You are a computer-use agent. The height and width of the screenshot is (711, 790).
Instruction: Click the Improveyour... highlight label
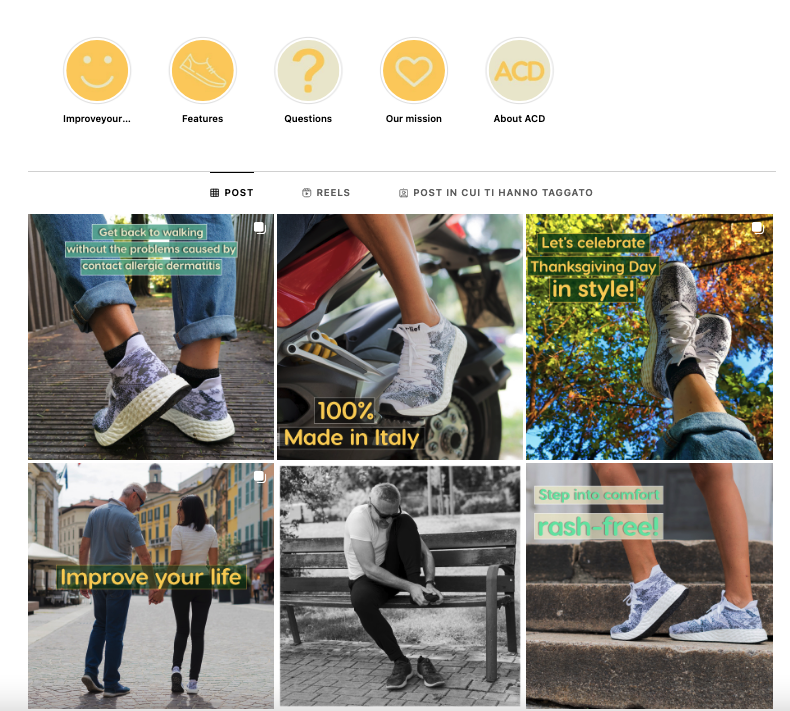click(97, 119)
